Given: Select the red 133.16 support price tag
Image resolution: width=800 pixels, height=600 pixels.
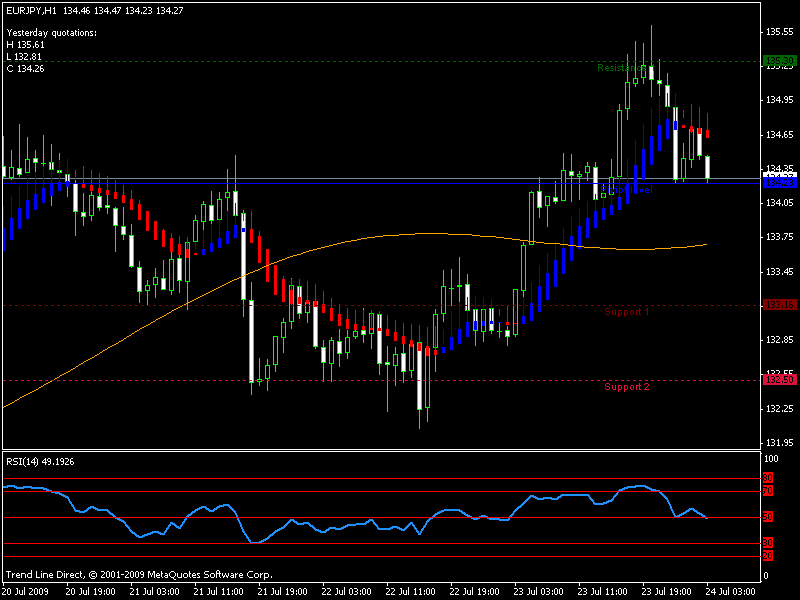Looking at the screenshot, I should click(779, 305).
